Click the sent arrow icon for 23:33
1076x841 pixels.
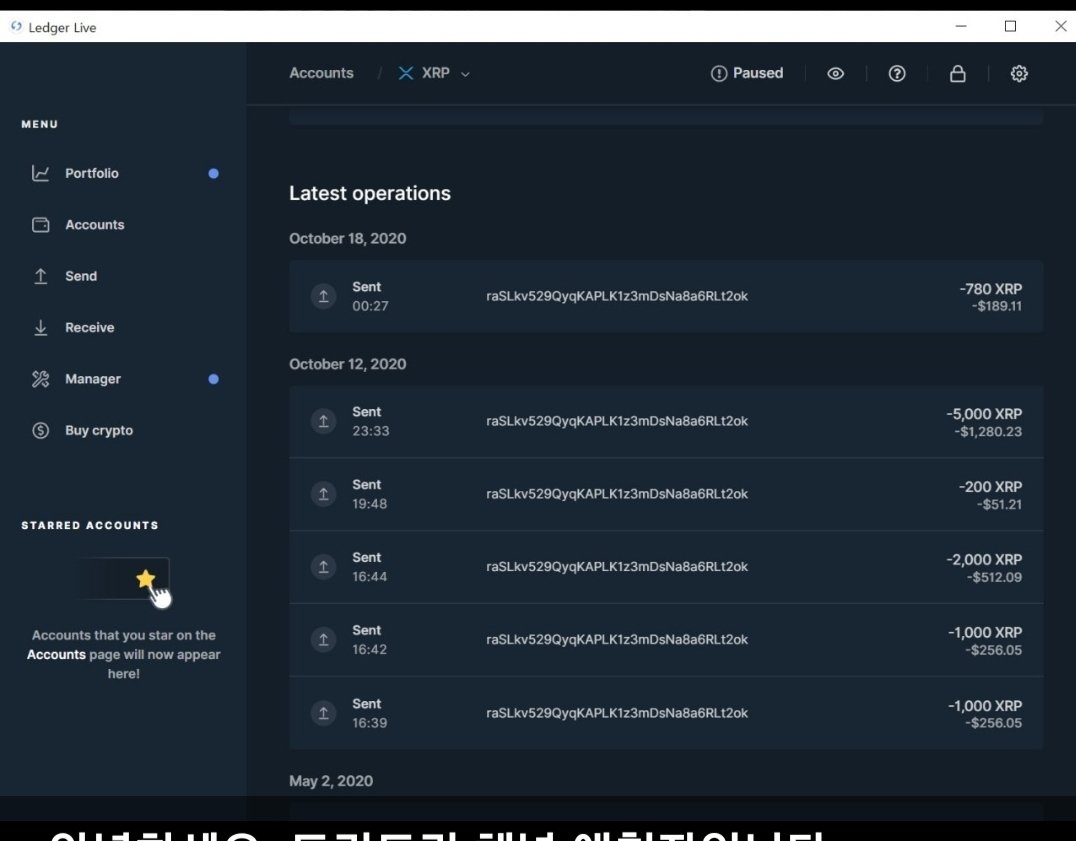(323, 421)
